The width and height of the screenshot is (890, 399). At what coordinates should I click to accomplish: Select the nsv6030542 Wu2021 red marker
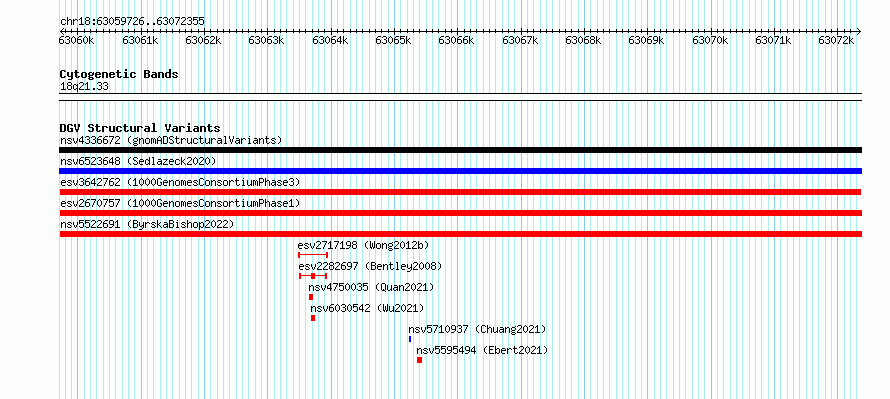(x=313, y=318)
